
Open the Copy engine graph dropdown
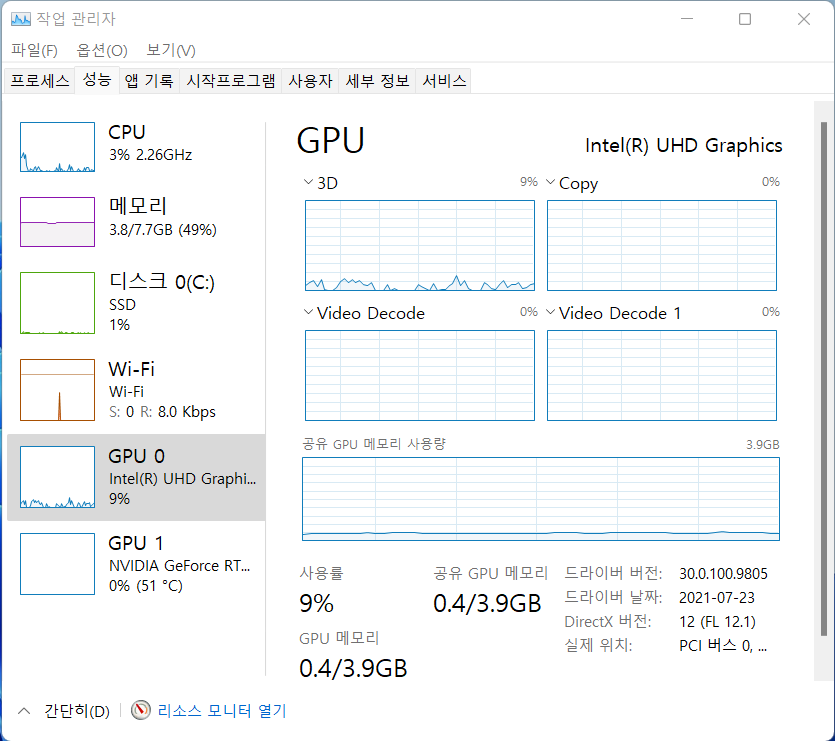(550, 183)
